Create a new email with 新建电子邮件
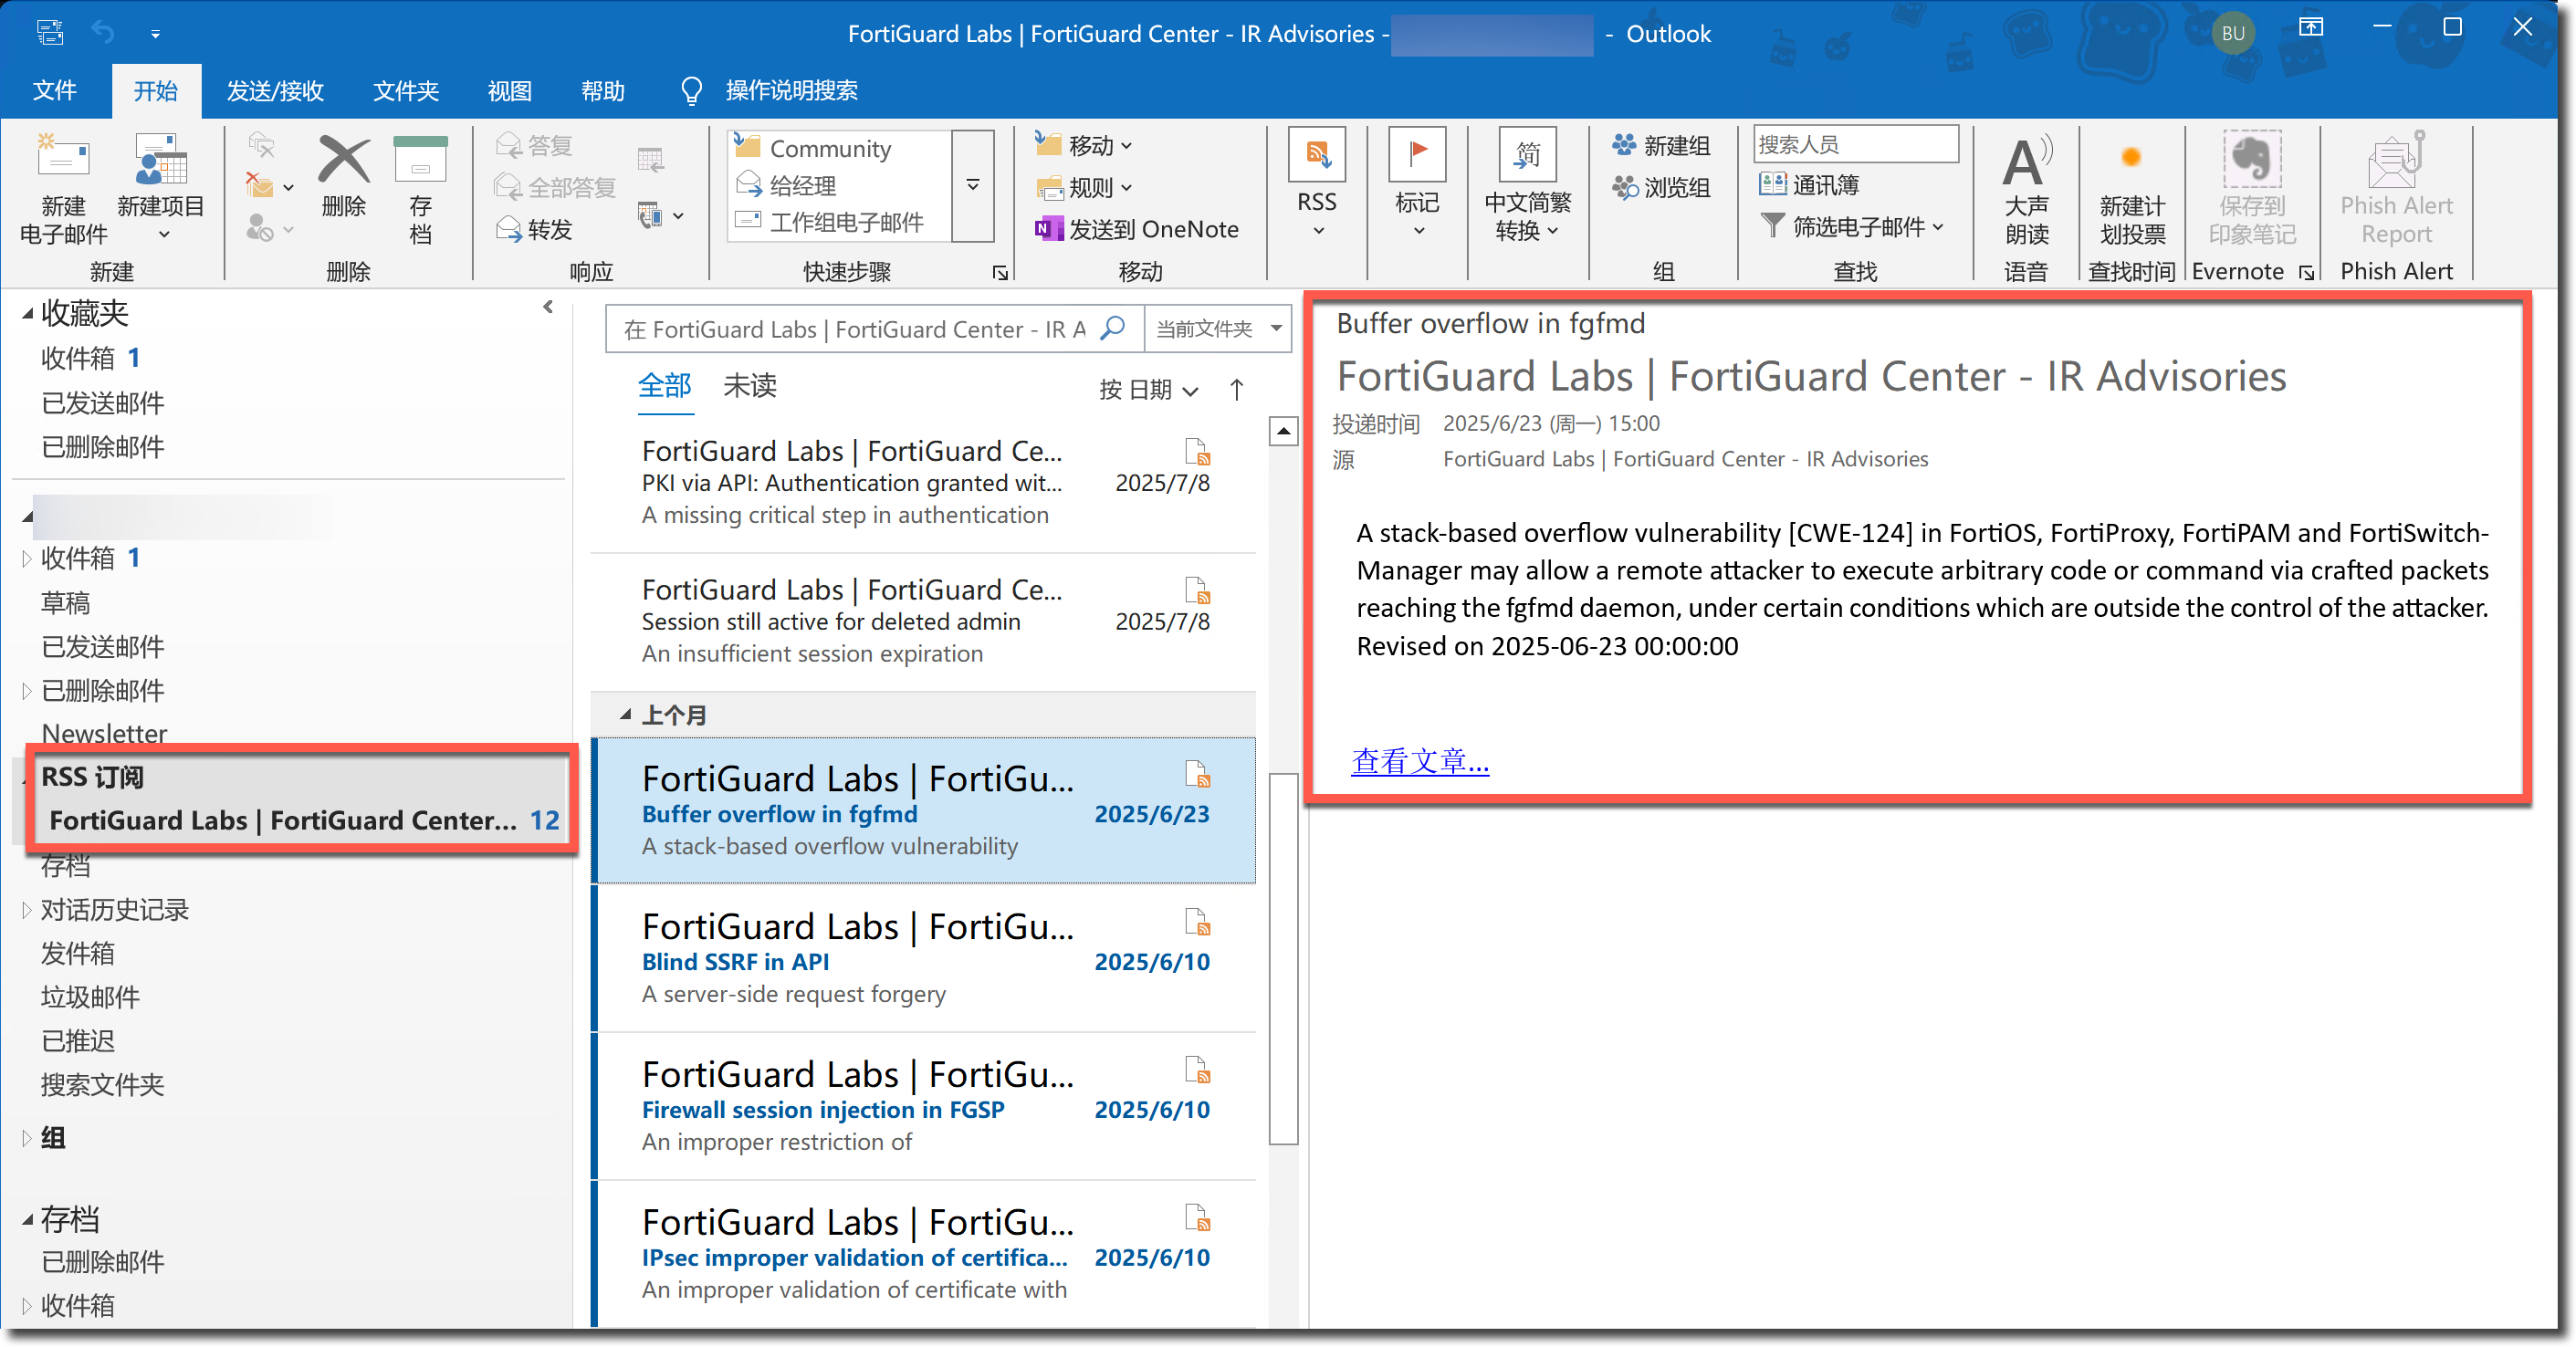 [x=63, y=190]
